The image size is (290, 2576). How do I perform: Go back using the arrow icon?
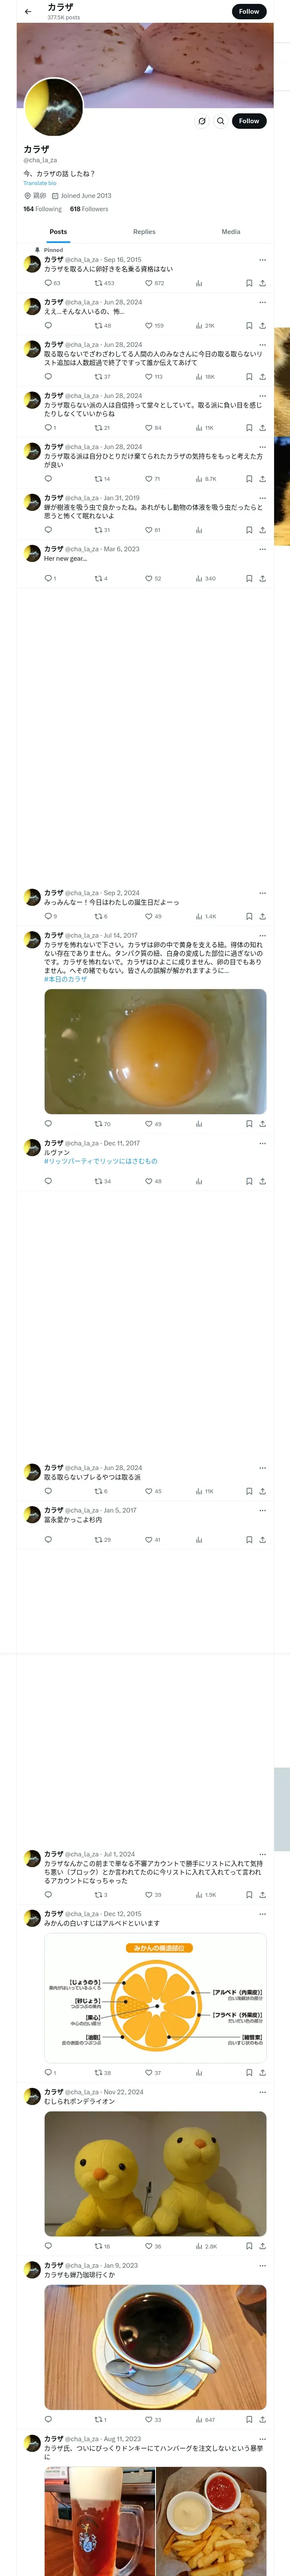click(x=28, y=12)
